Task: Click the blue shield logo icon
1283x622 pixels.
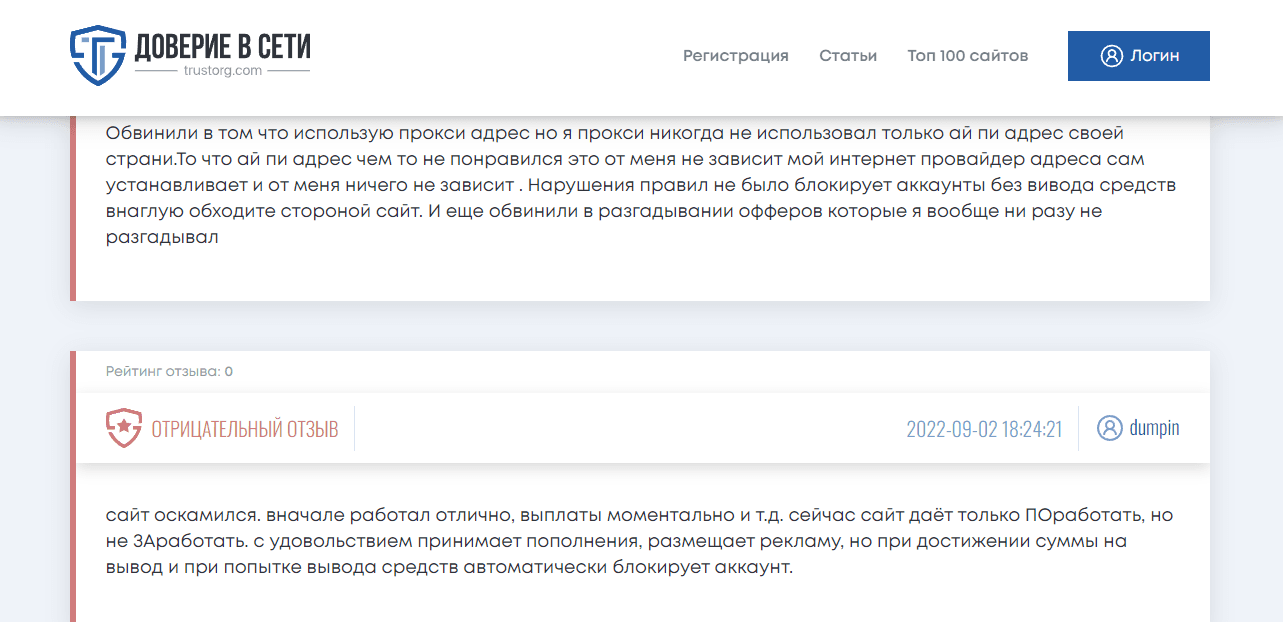Action: click(x=97, y=55)
